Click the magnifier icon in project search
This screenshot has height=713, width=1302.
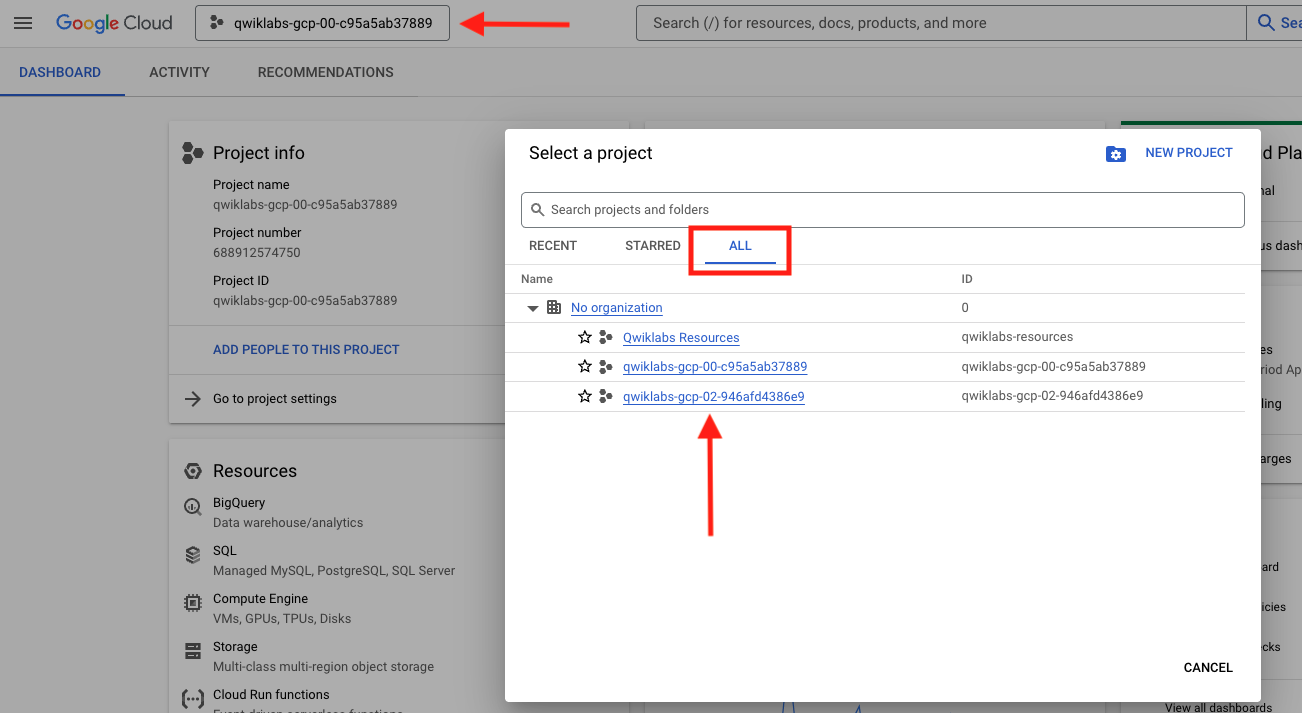point(538,210)
